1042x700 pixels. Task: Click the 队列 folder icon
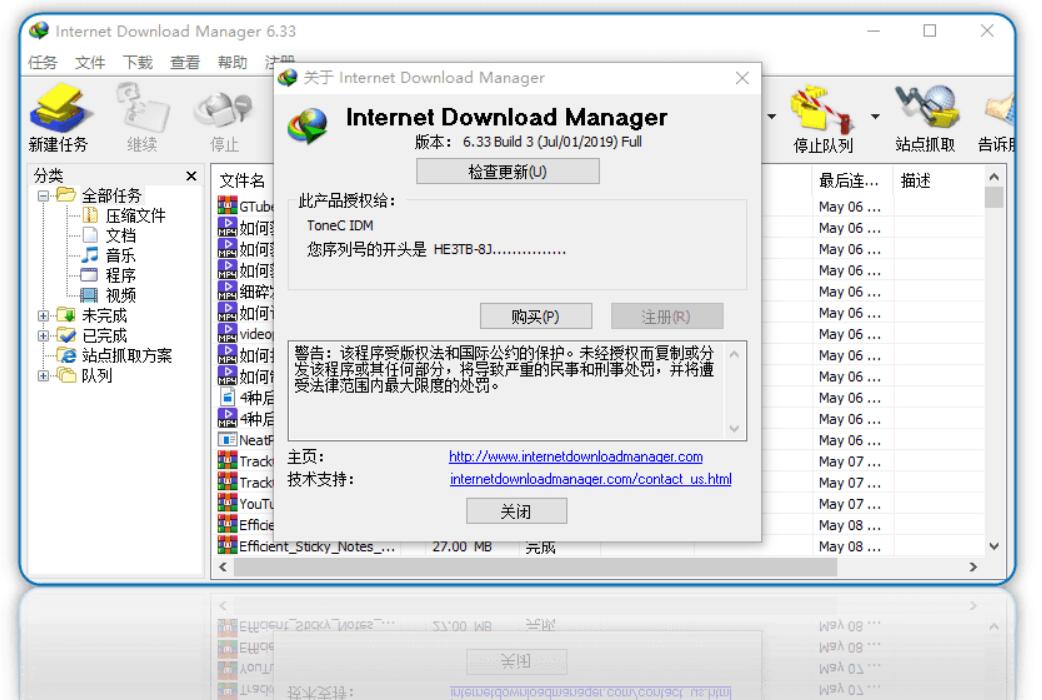coord(66,376)
